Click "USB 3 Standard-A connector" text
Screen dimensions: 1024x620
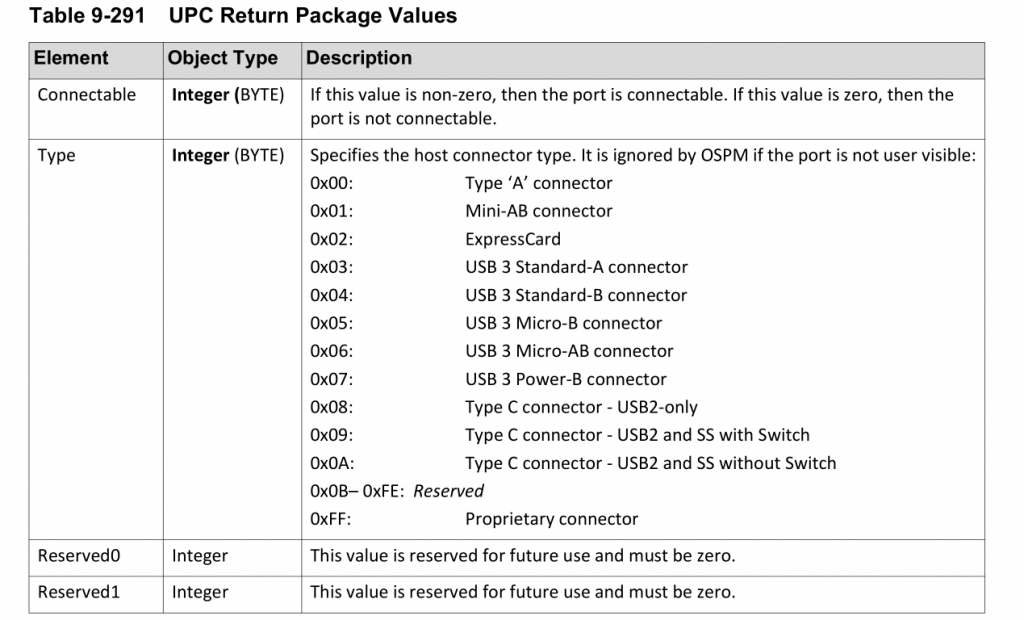(x=576, y=267)
